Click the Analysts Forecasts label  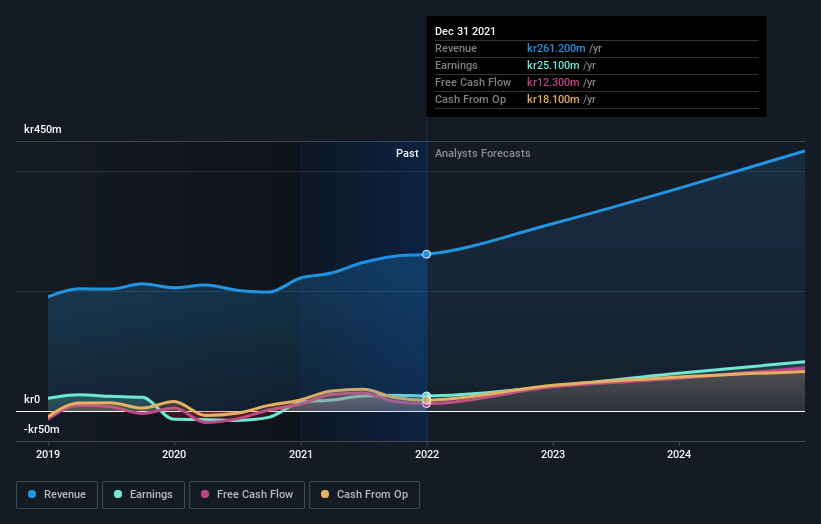(483, 153)
